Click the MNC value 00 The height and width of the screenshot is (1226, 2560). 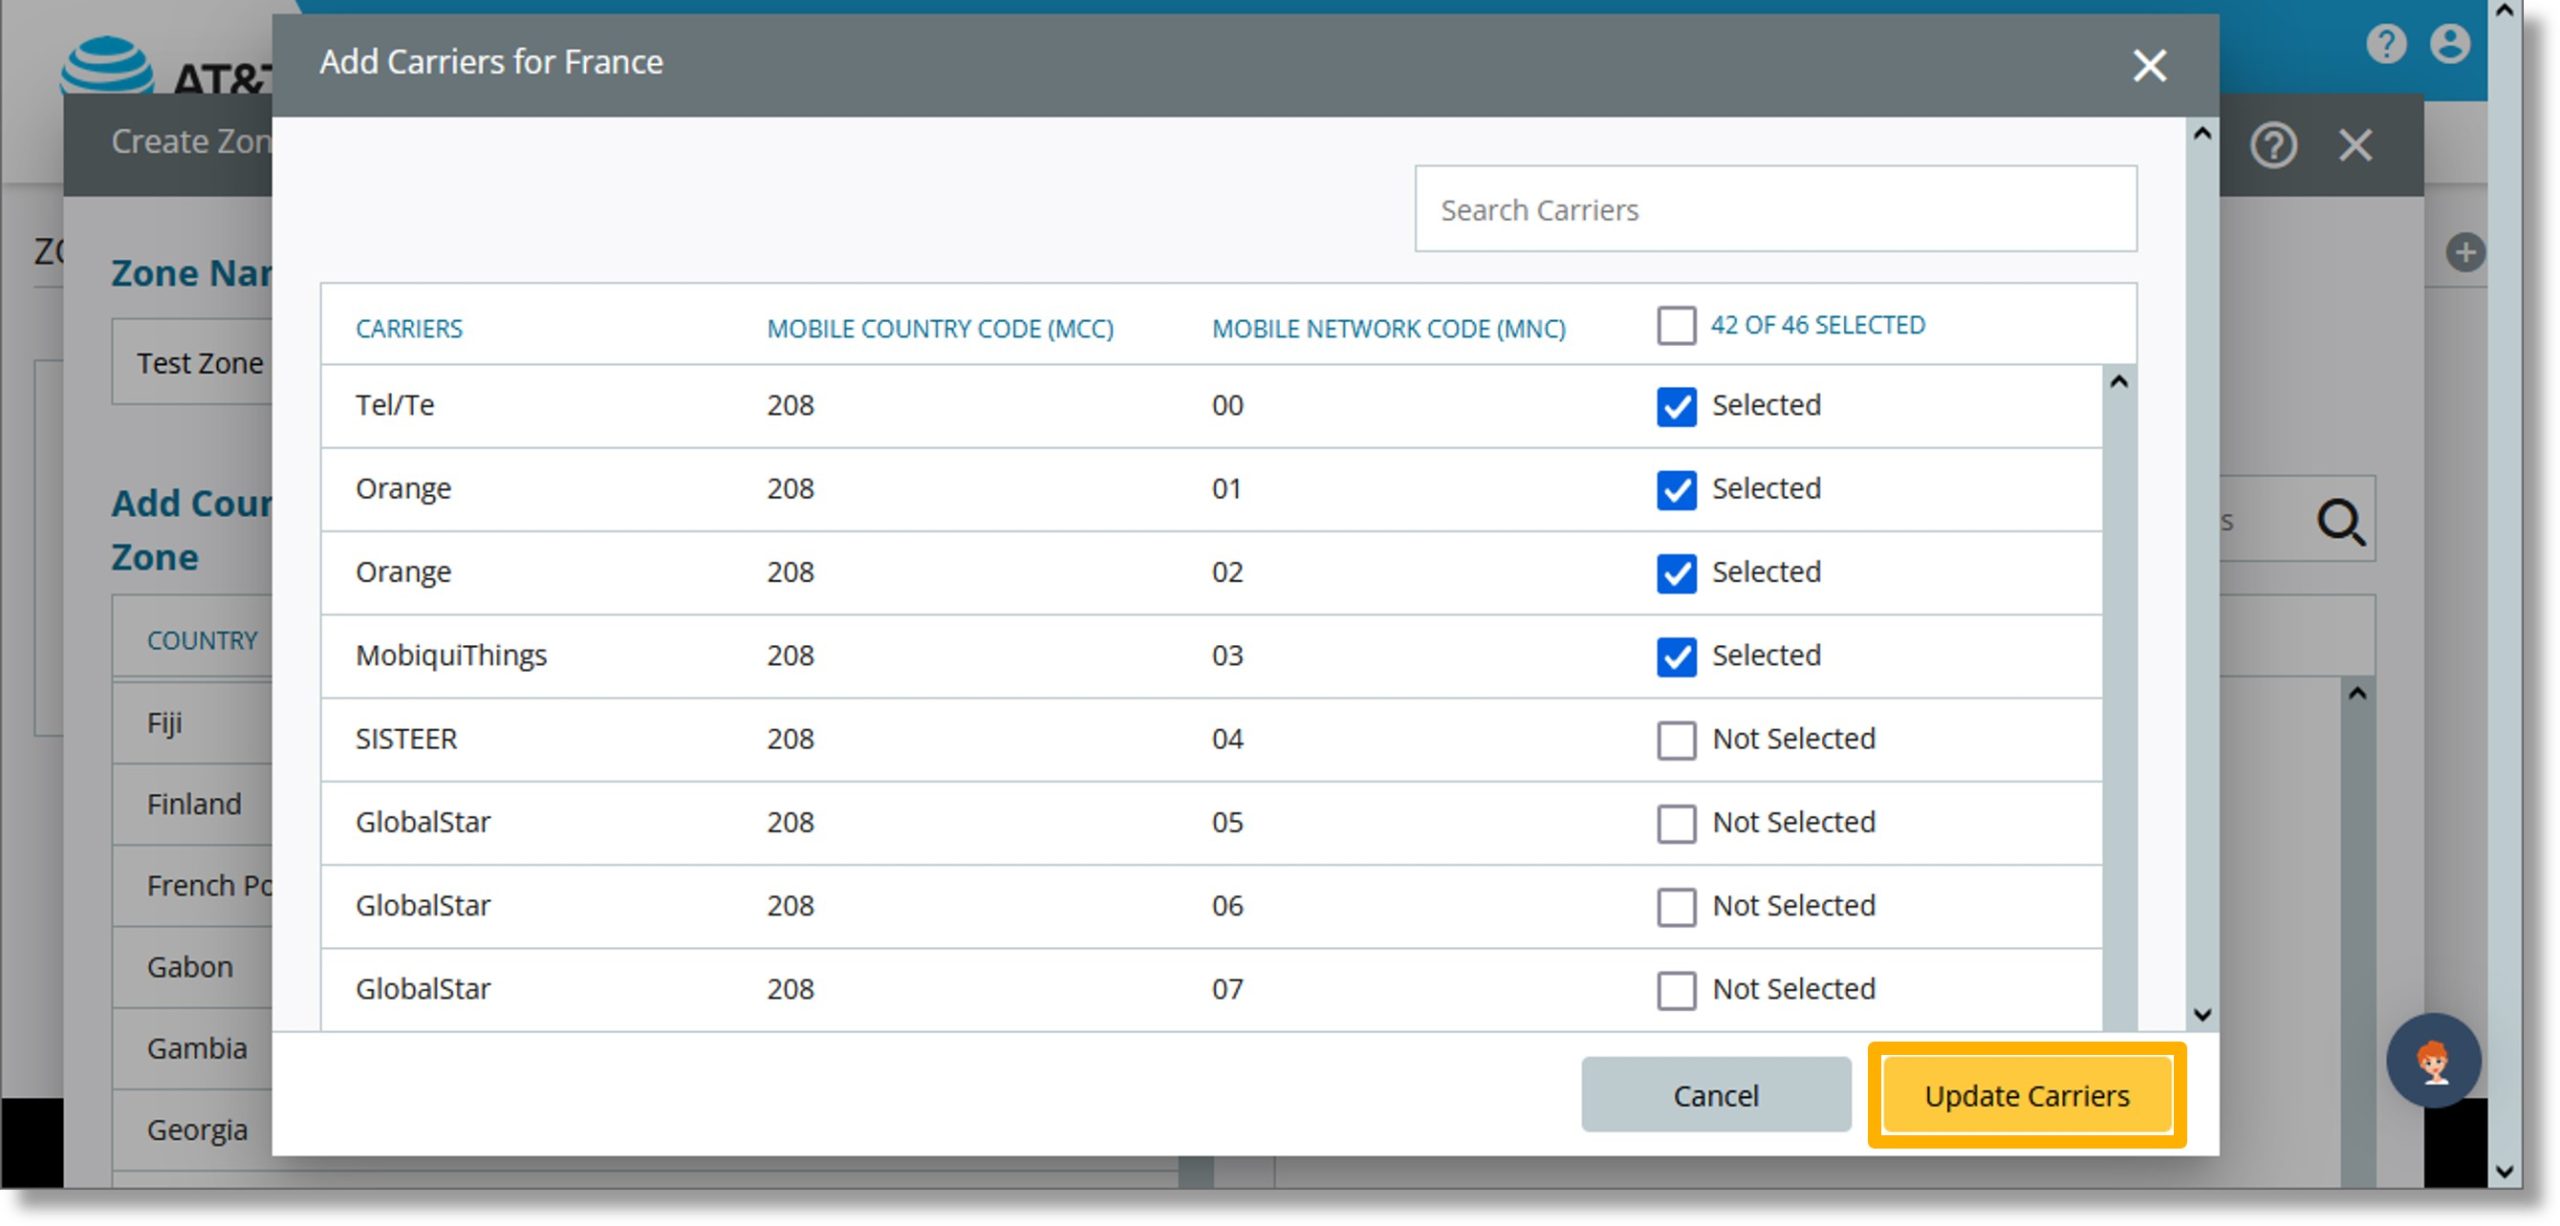(x=1227, y=405)
